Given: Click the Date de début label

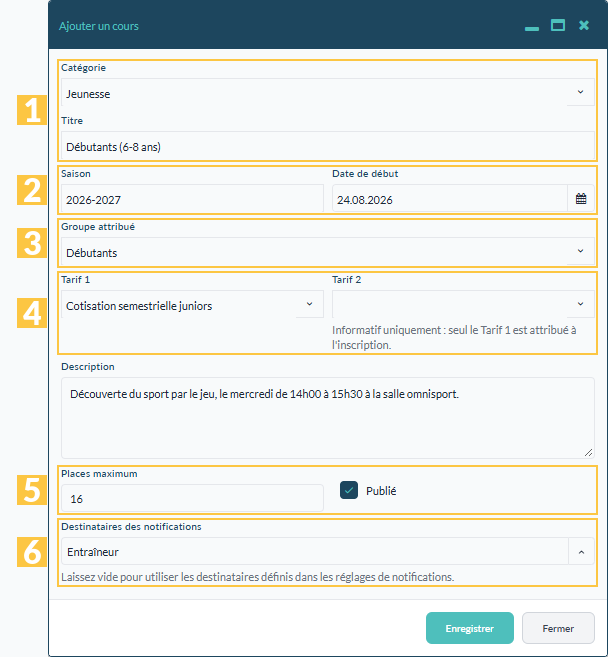Looking at the screenshot, I should click(x=365, y=173).
